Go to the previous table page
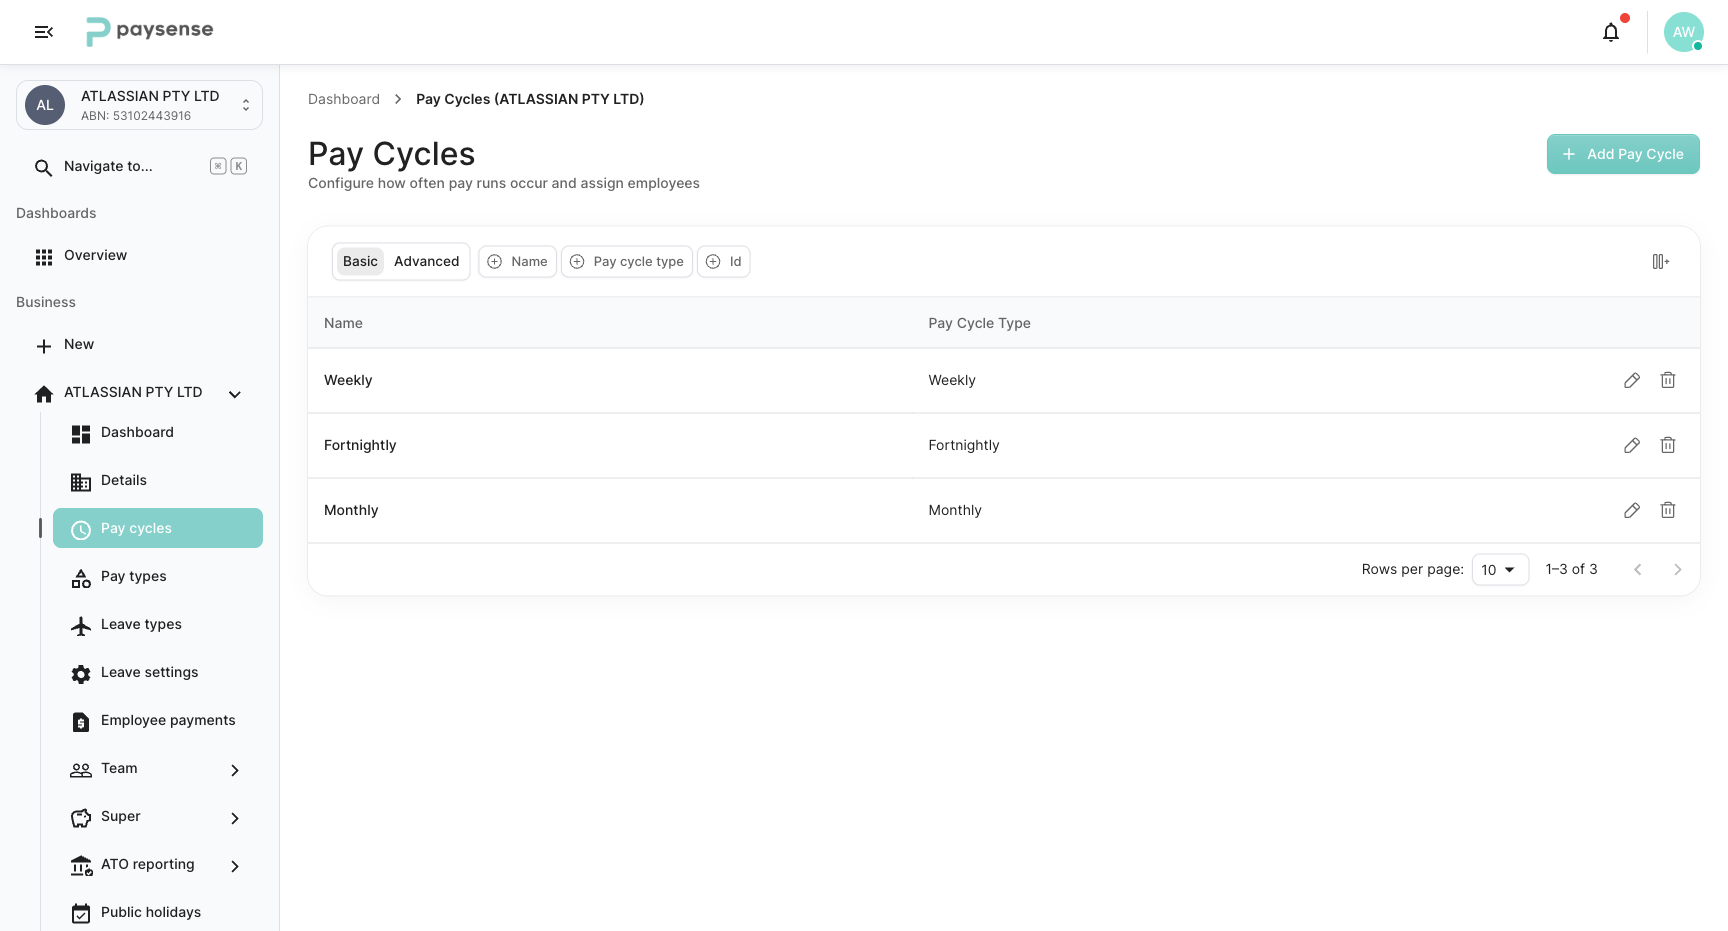The width and height of the screenshot is (1728, 931). [1638, 569]
